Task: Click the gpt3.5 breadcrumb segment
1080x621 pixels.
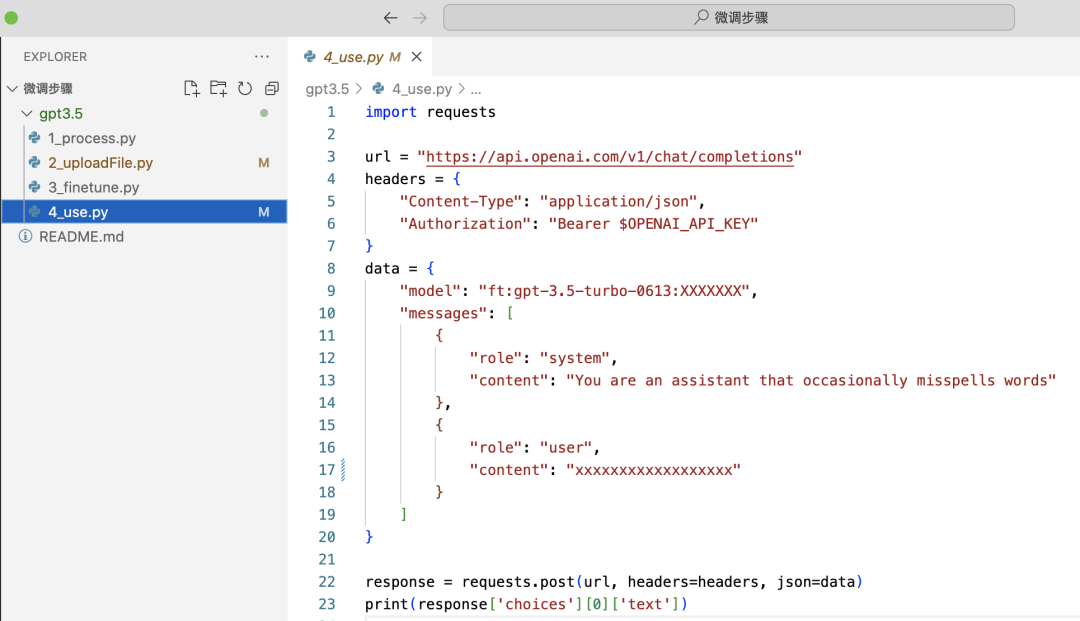Action: tap(327, 89)
